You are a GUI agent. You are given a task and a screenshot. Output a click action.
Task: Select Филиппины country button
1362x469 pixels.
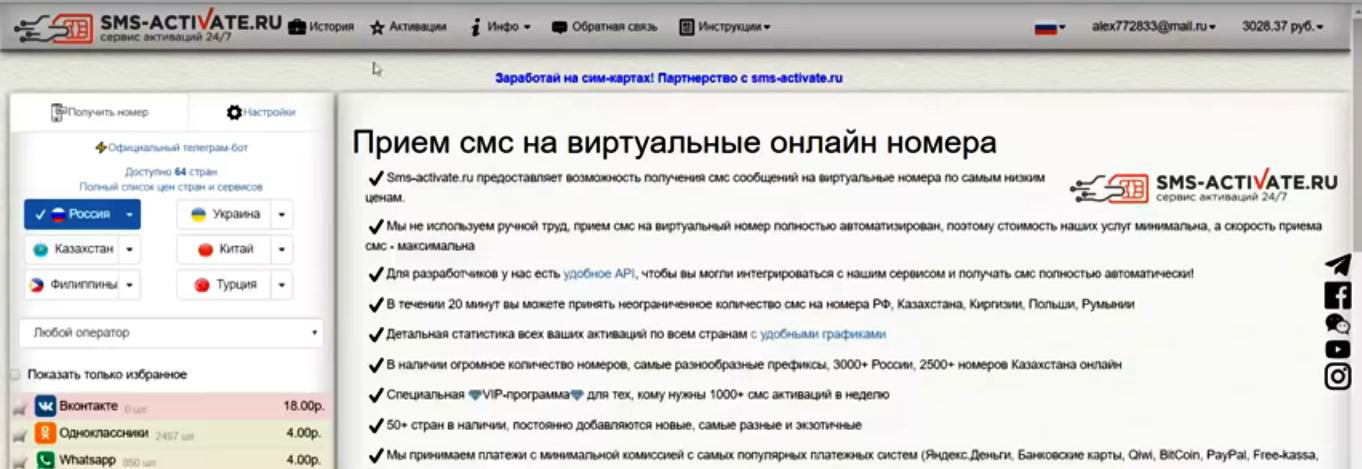tap(72, 284)
